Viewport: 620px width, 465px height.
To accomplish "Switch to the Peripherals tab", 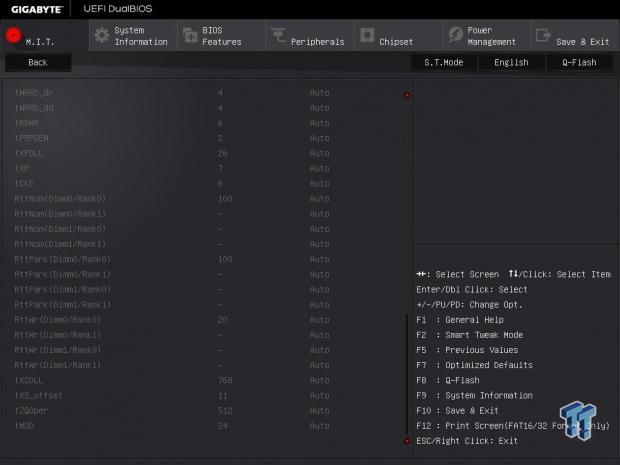I will [x=310, y=36].
